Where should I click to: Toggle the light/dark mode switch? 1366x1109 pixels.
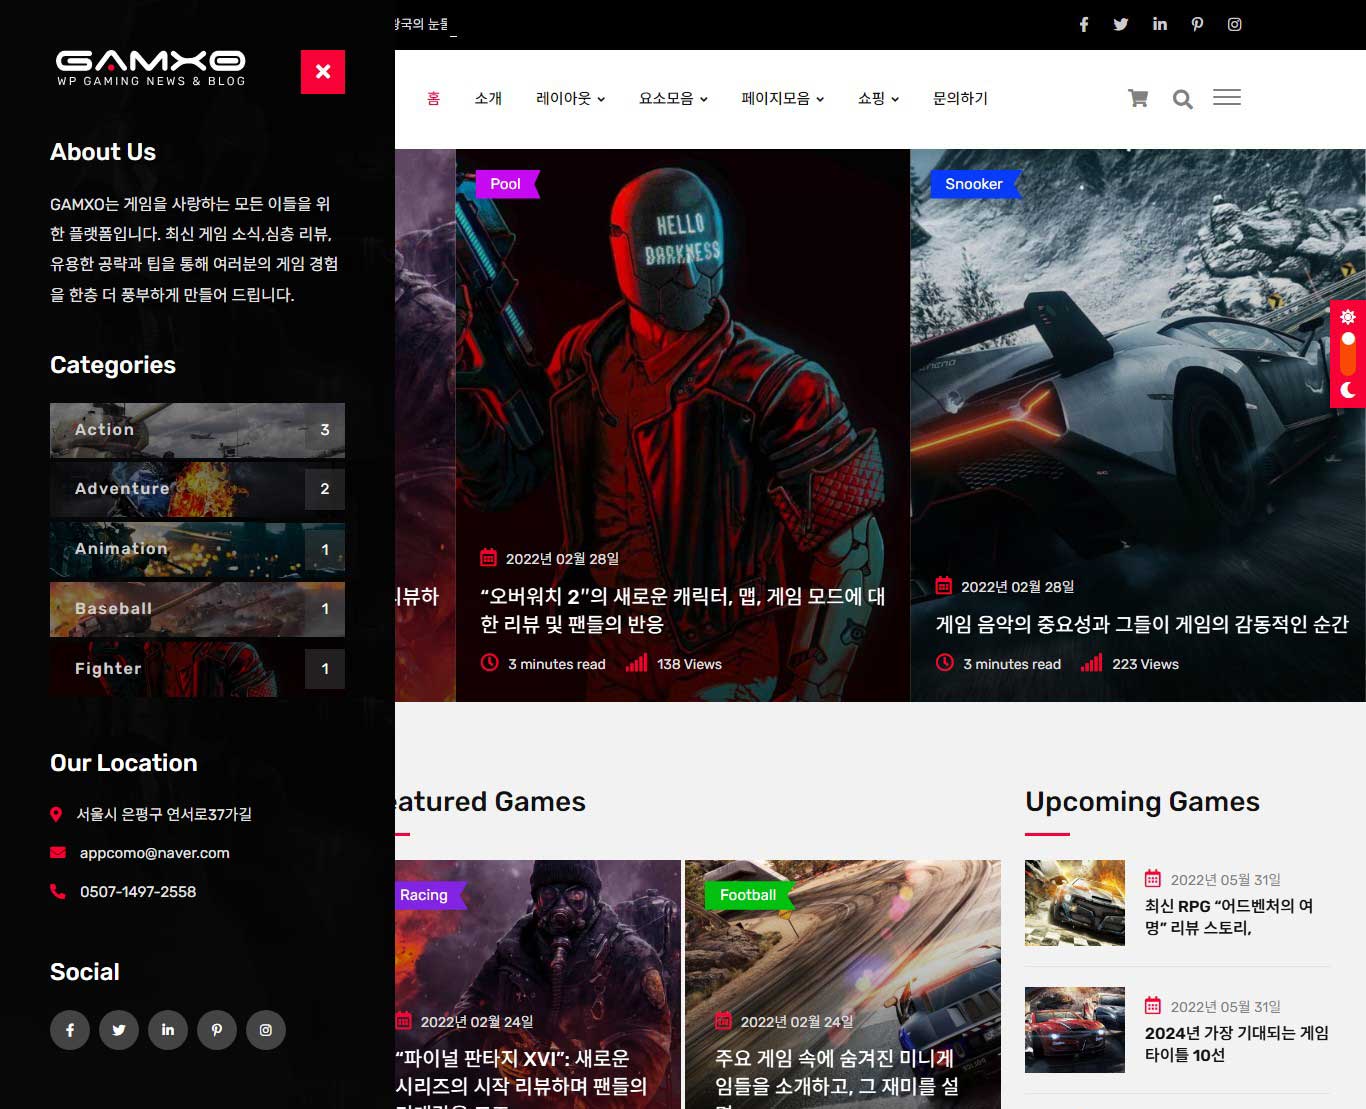click(1348, 354)
